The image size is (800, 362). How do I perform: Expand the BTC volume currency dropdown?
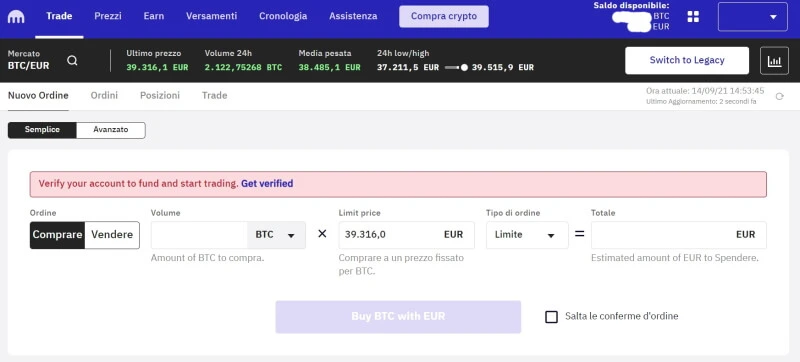click(x=276, y=235)
